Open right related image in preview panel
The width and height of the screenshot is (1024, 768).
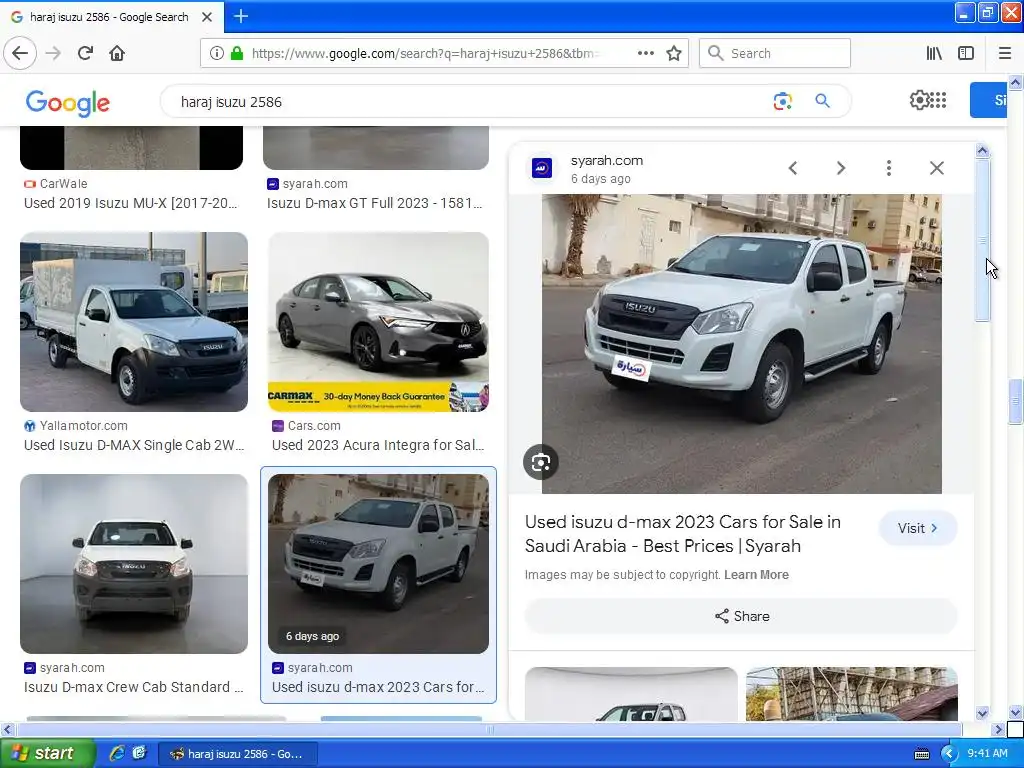pyautogui.click(x=852, y=694)
